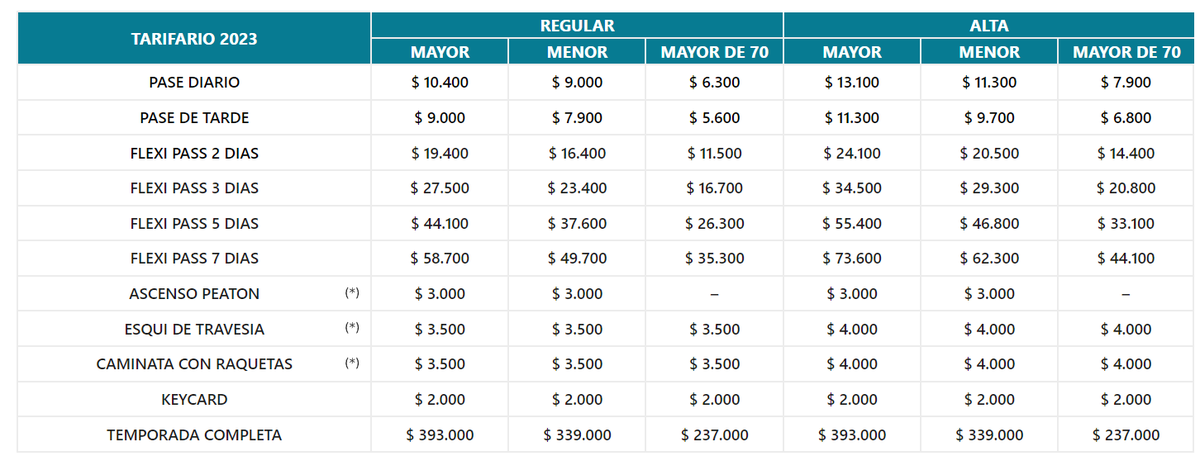
Task: Click the TARIFARIO 2023 header cell
Action: (194, 39)
